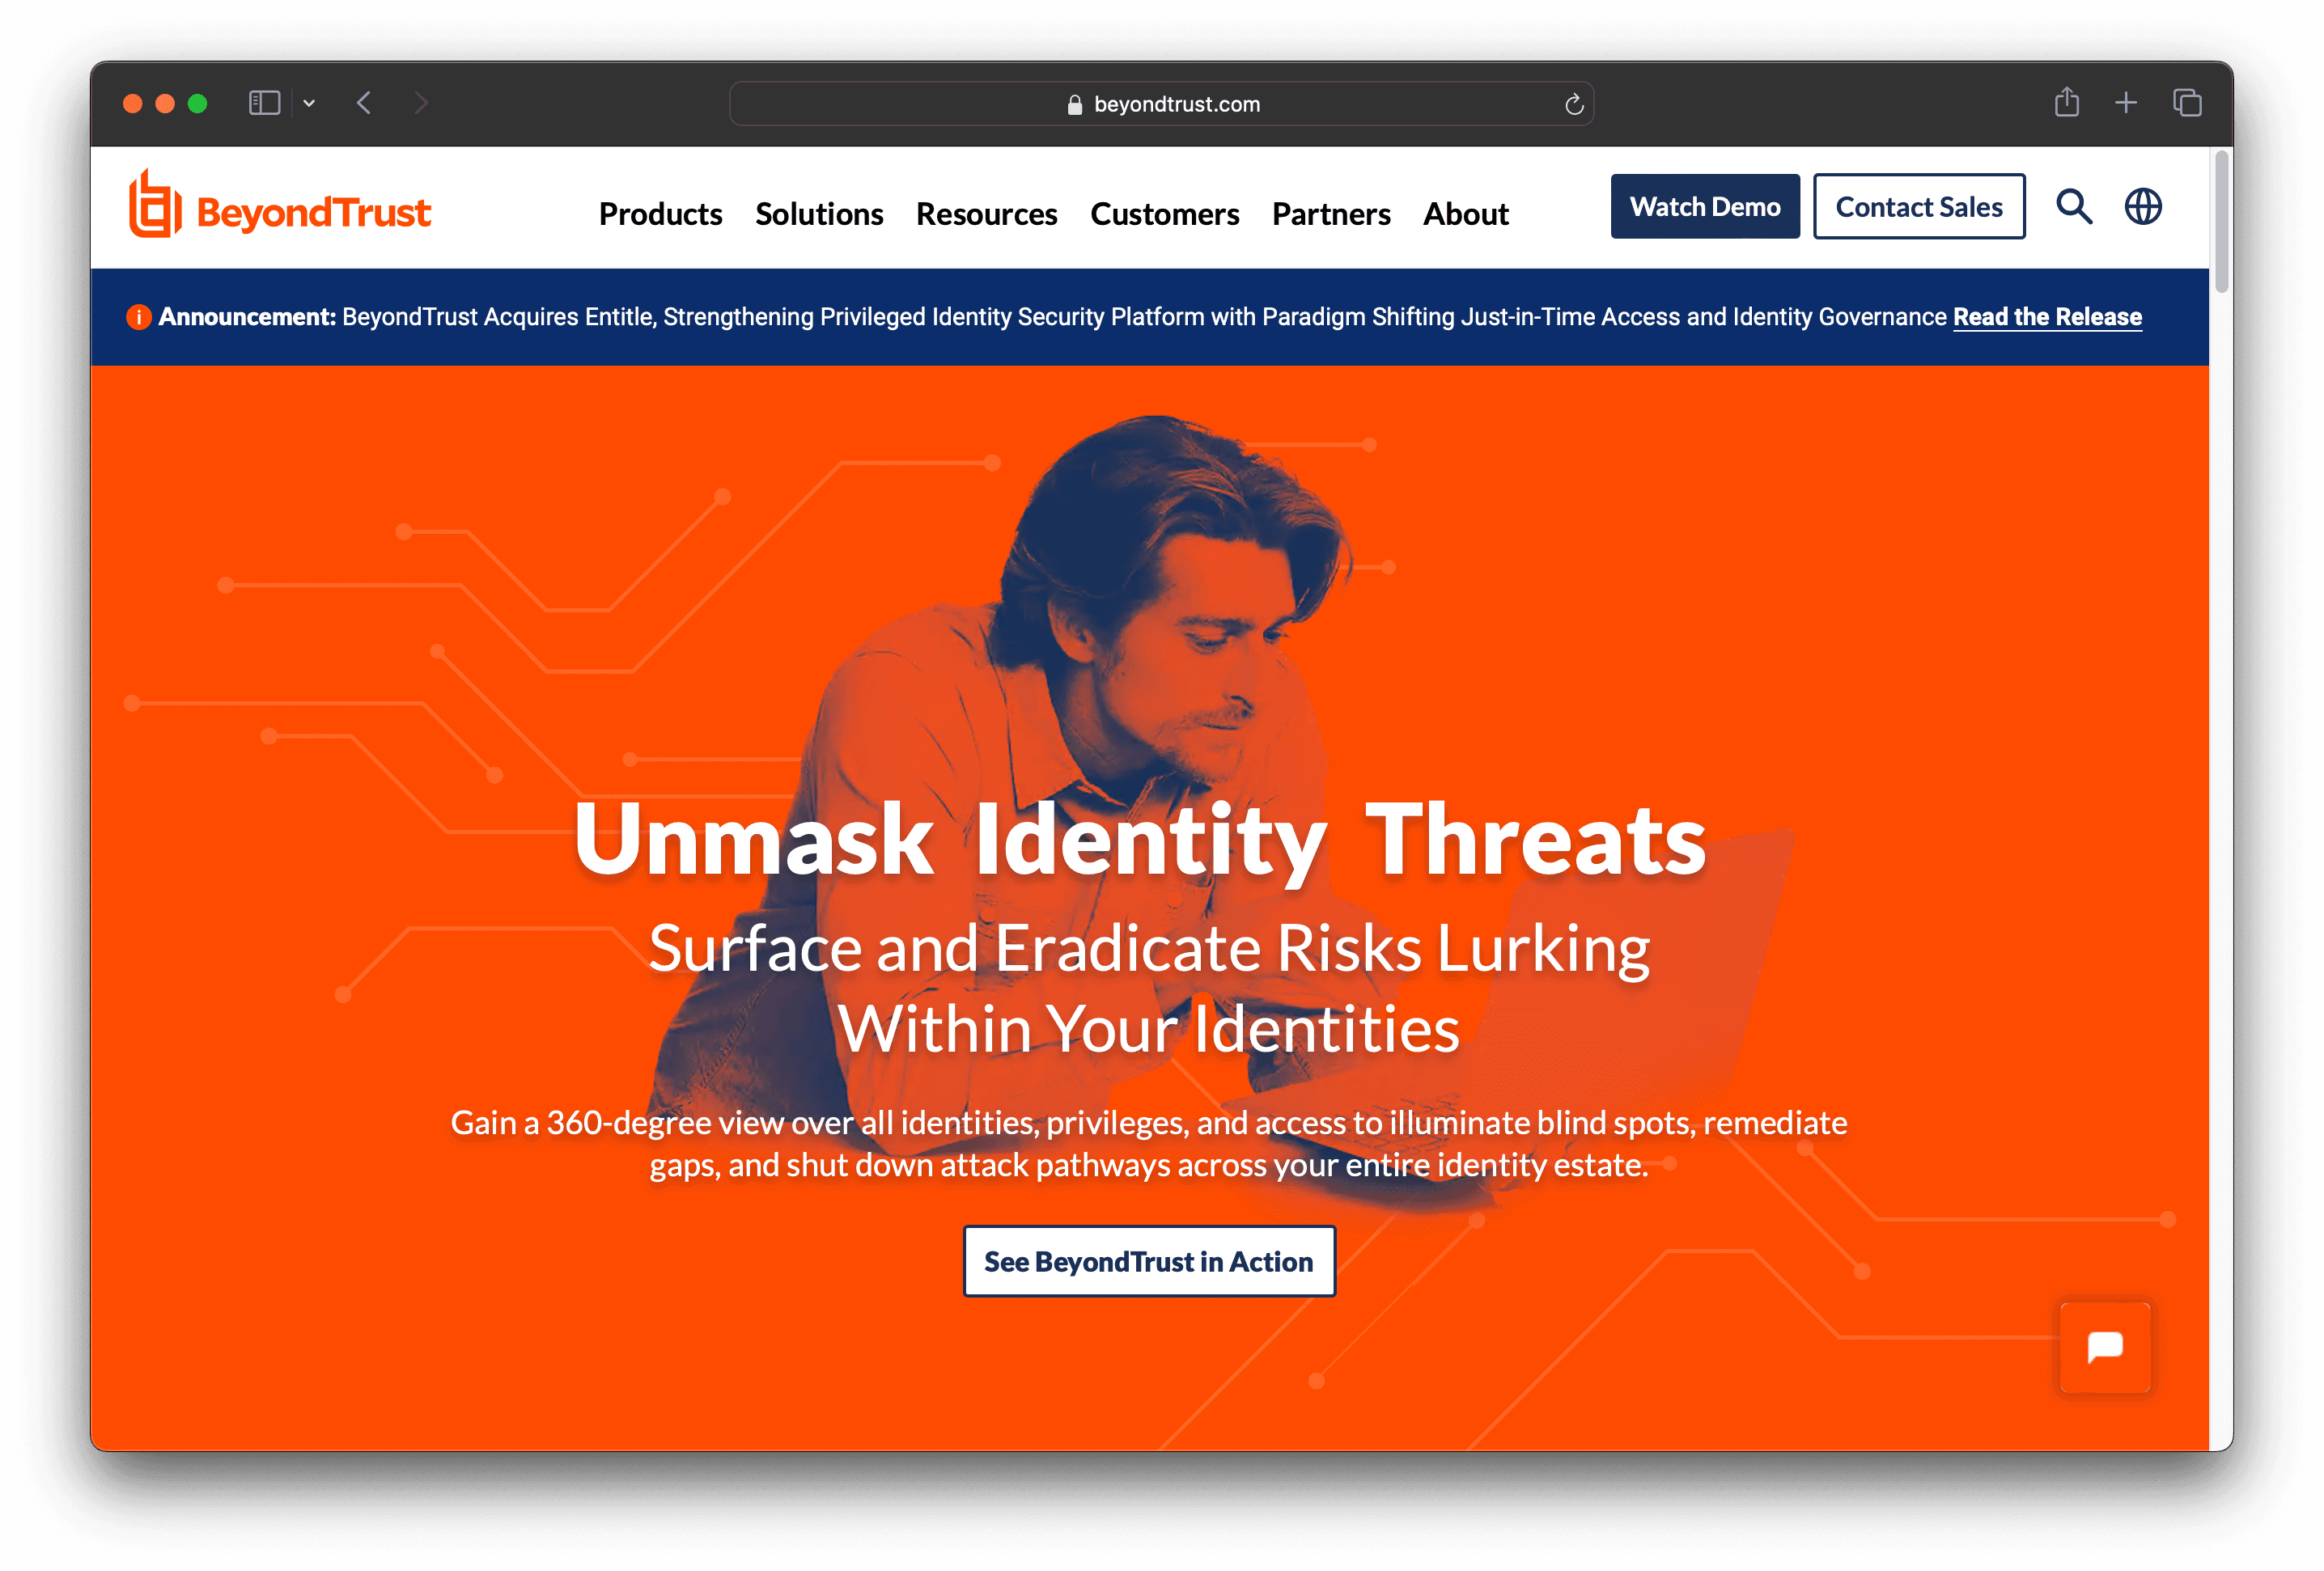Reload the page with refresh icon

click(1573, 104)
